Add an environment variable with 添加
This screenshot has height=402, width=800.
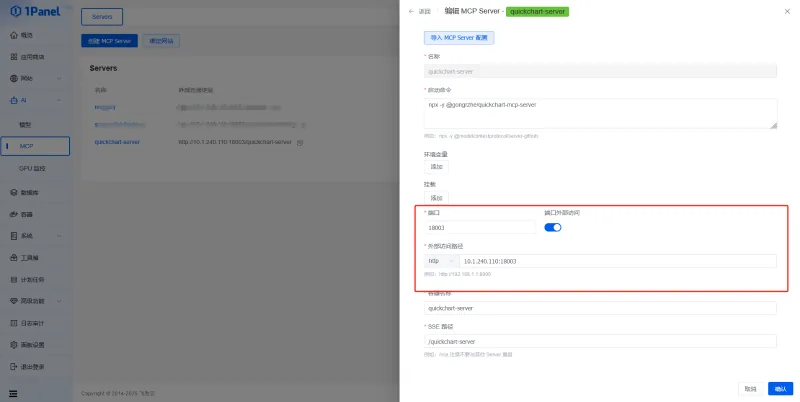coord(436,167)
